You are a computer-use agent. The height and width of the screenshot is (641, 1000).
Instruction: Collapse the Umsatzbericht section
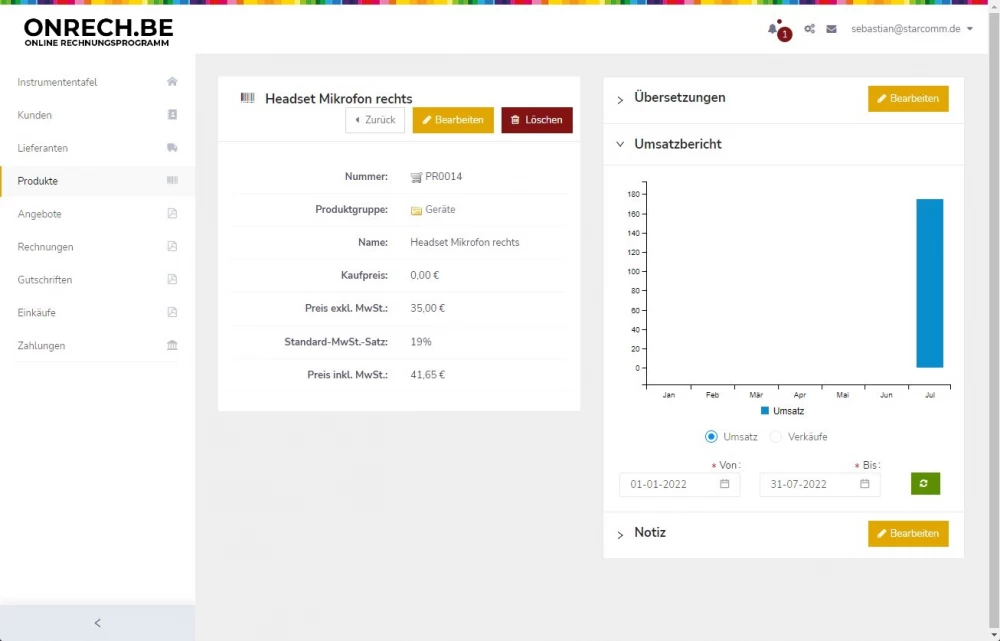coord(620,144)
